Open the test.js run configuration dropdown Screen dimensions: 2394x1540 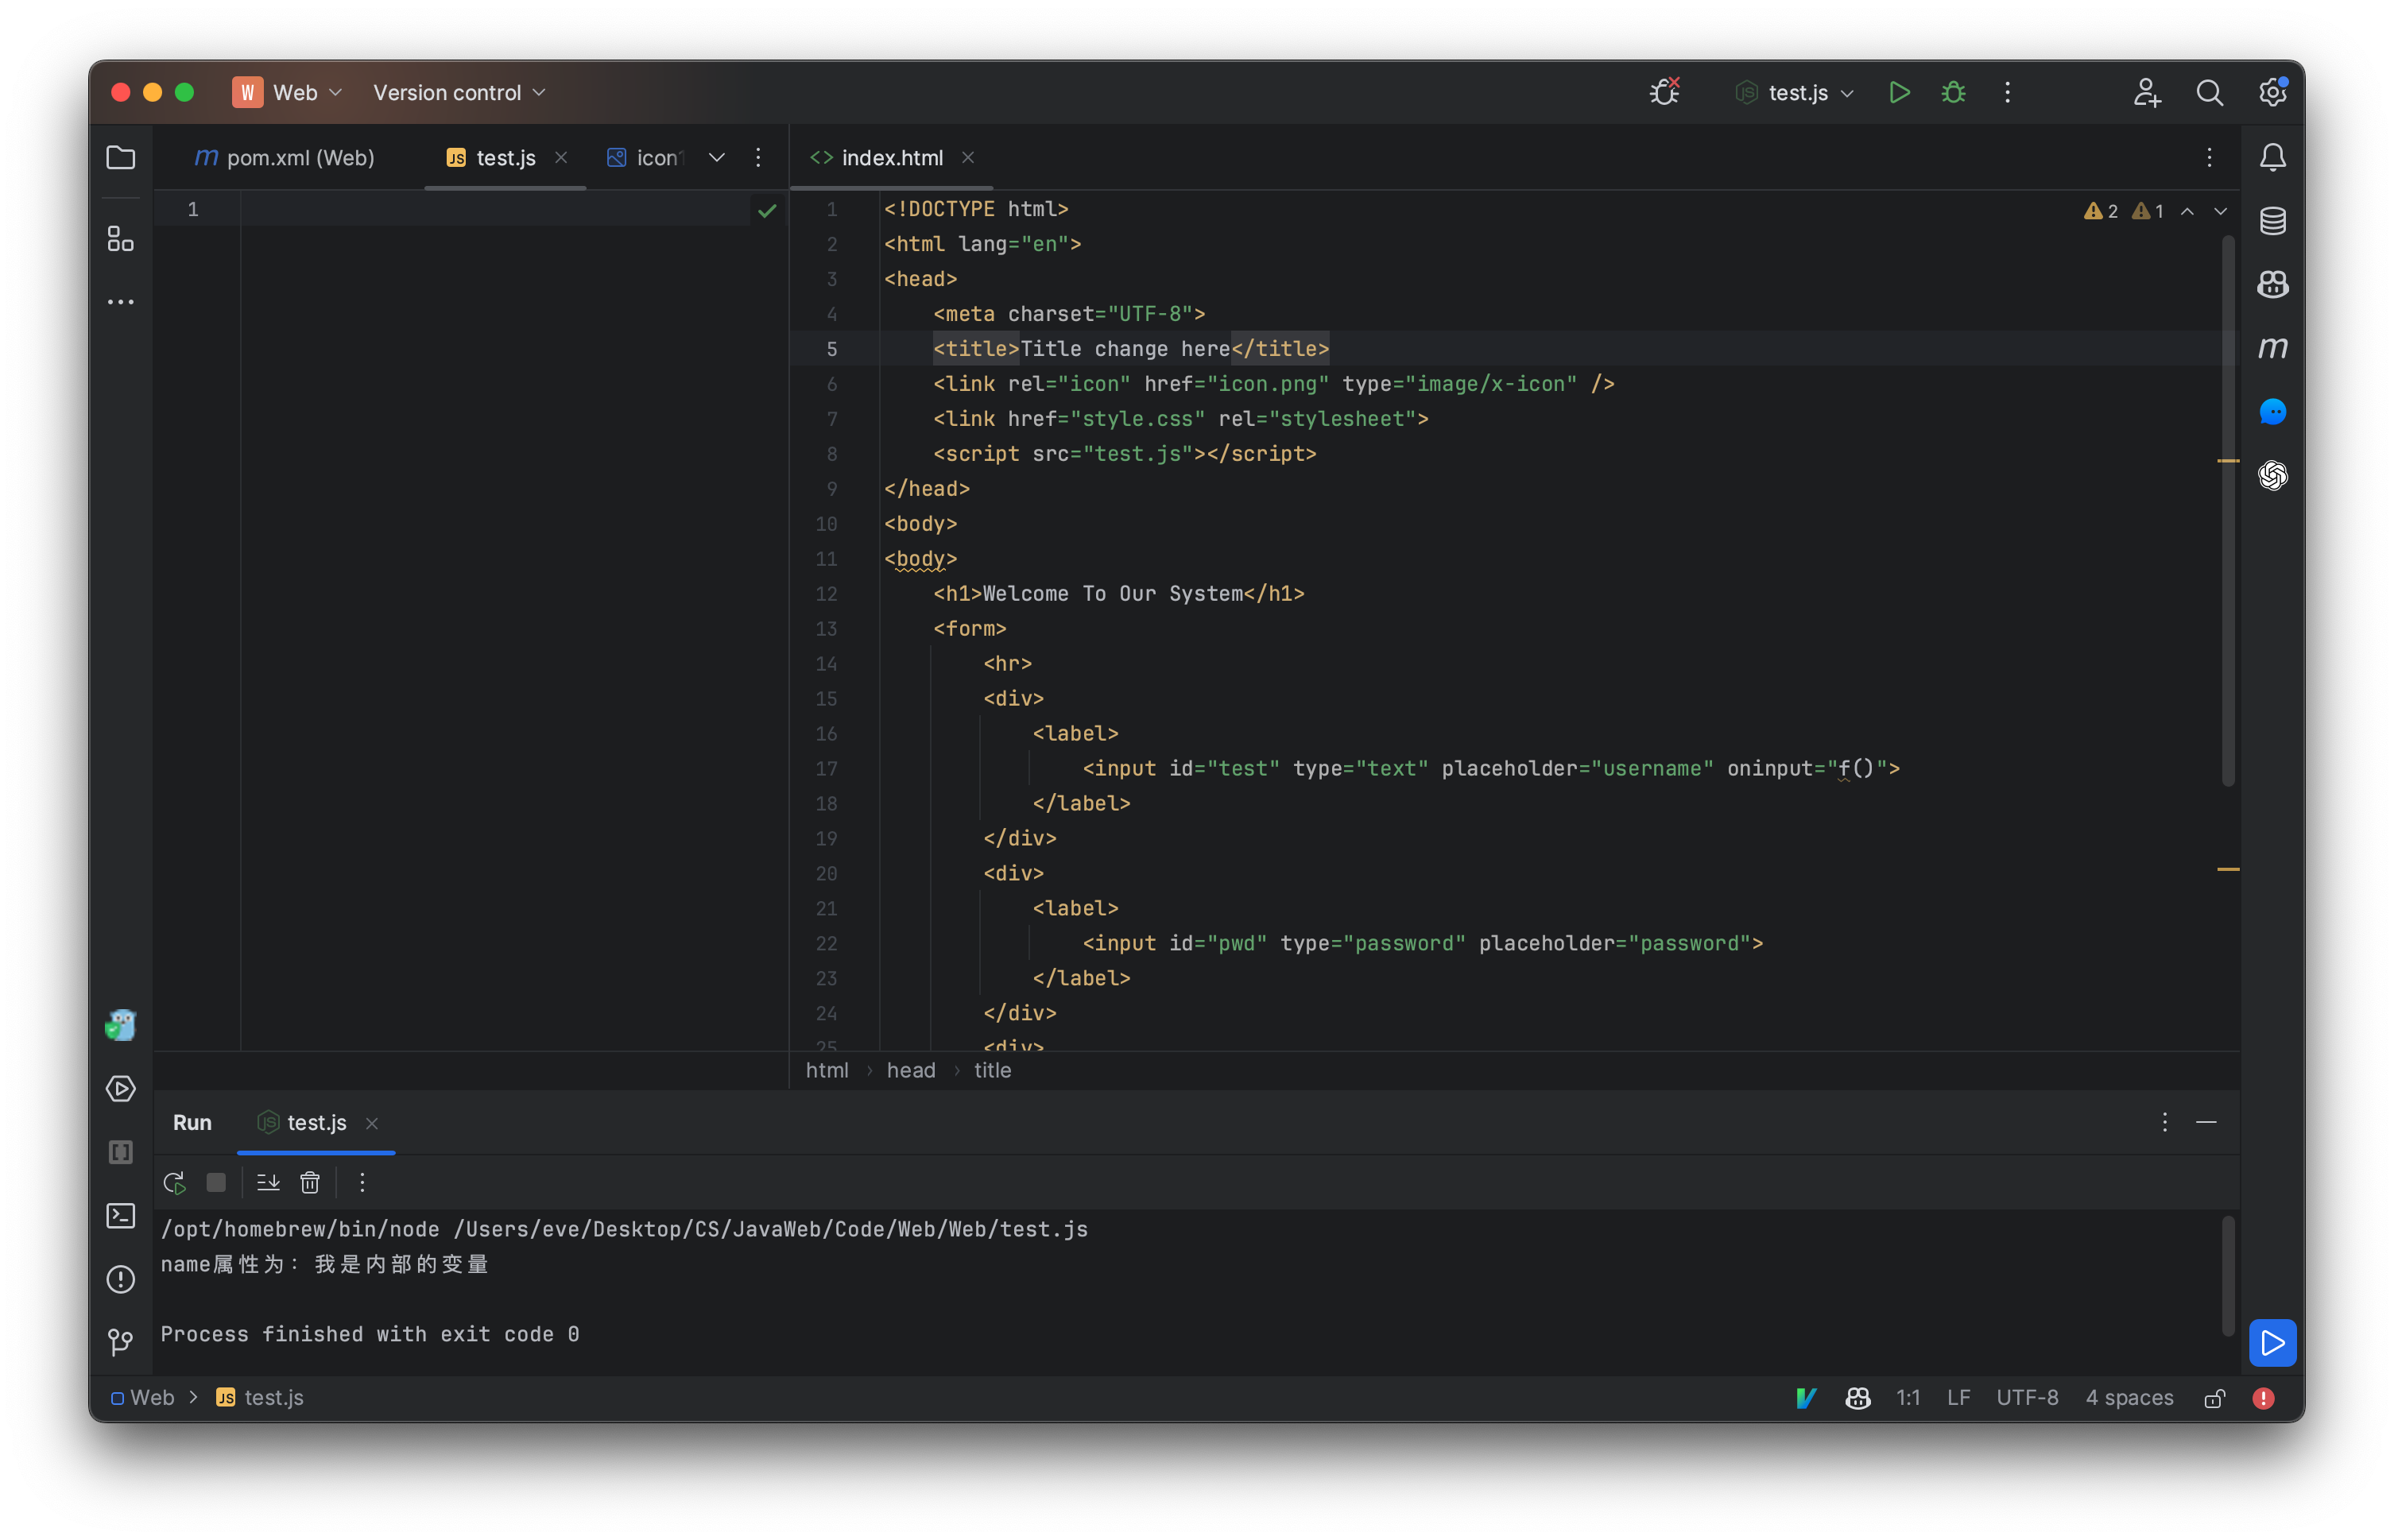(1796, 92)
